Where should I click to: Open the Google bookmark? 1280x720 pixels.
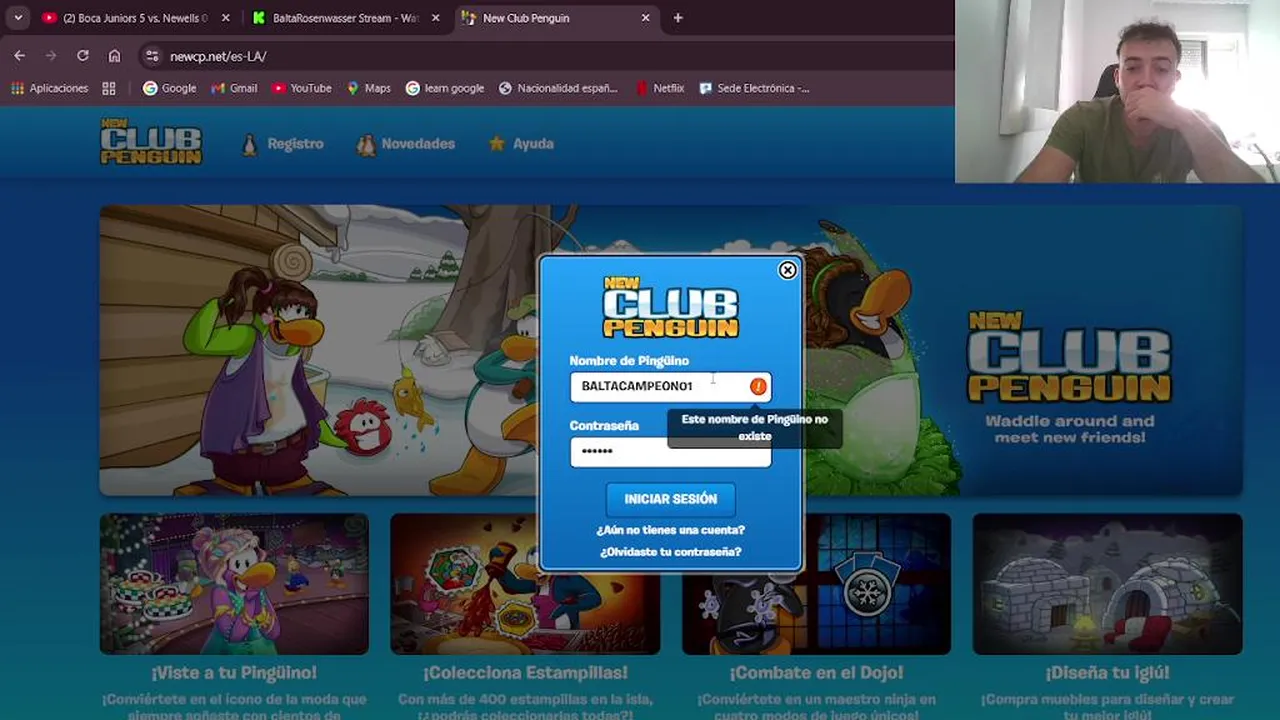(169, 88)
